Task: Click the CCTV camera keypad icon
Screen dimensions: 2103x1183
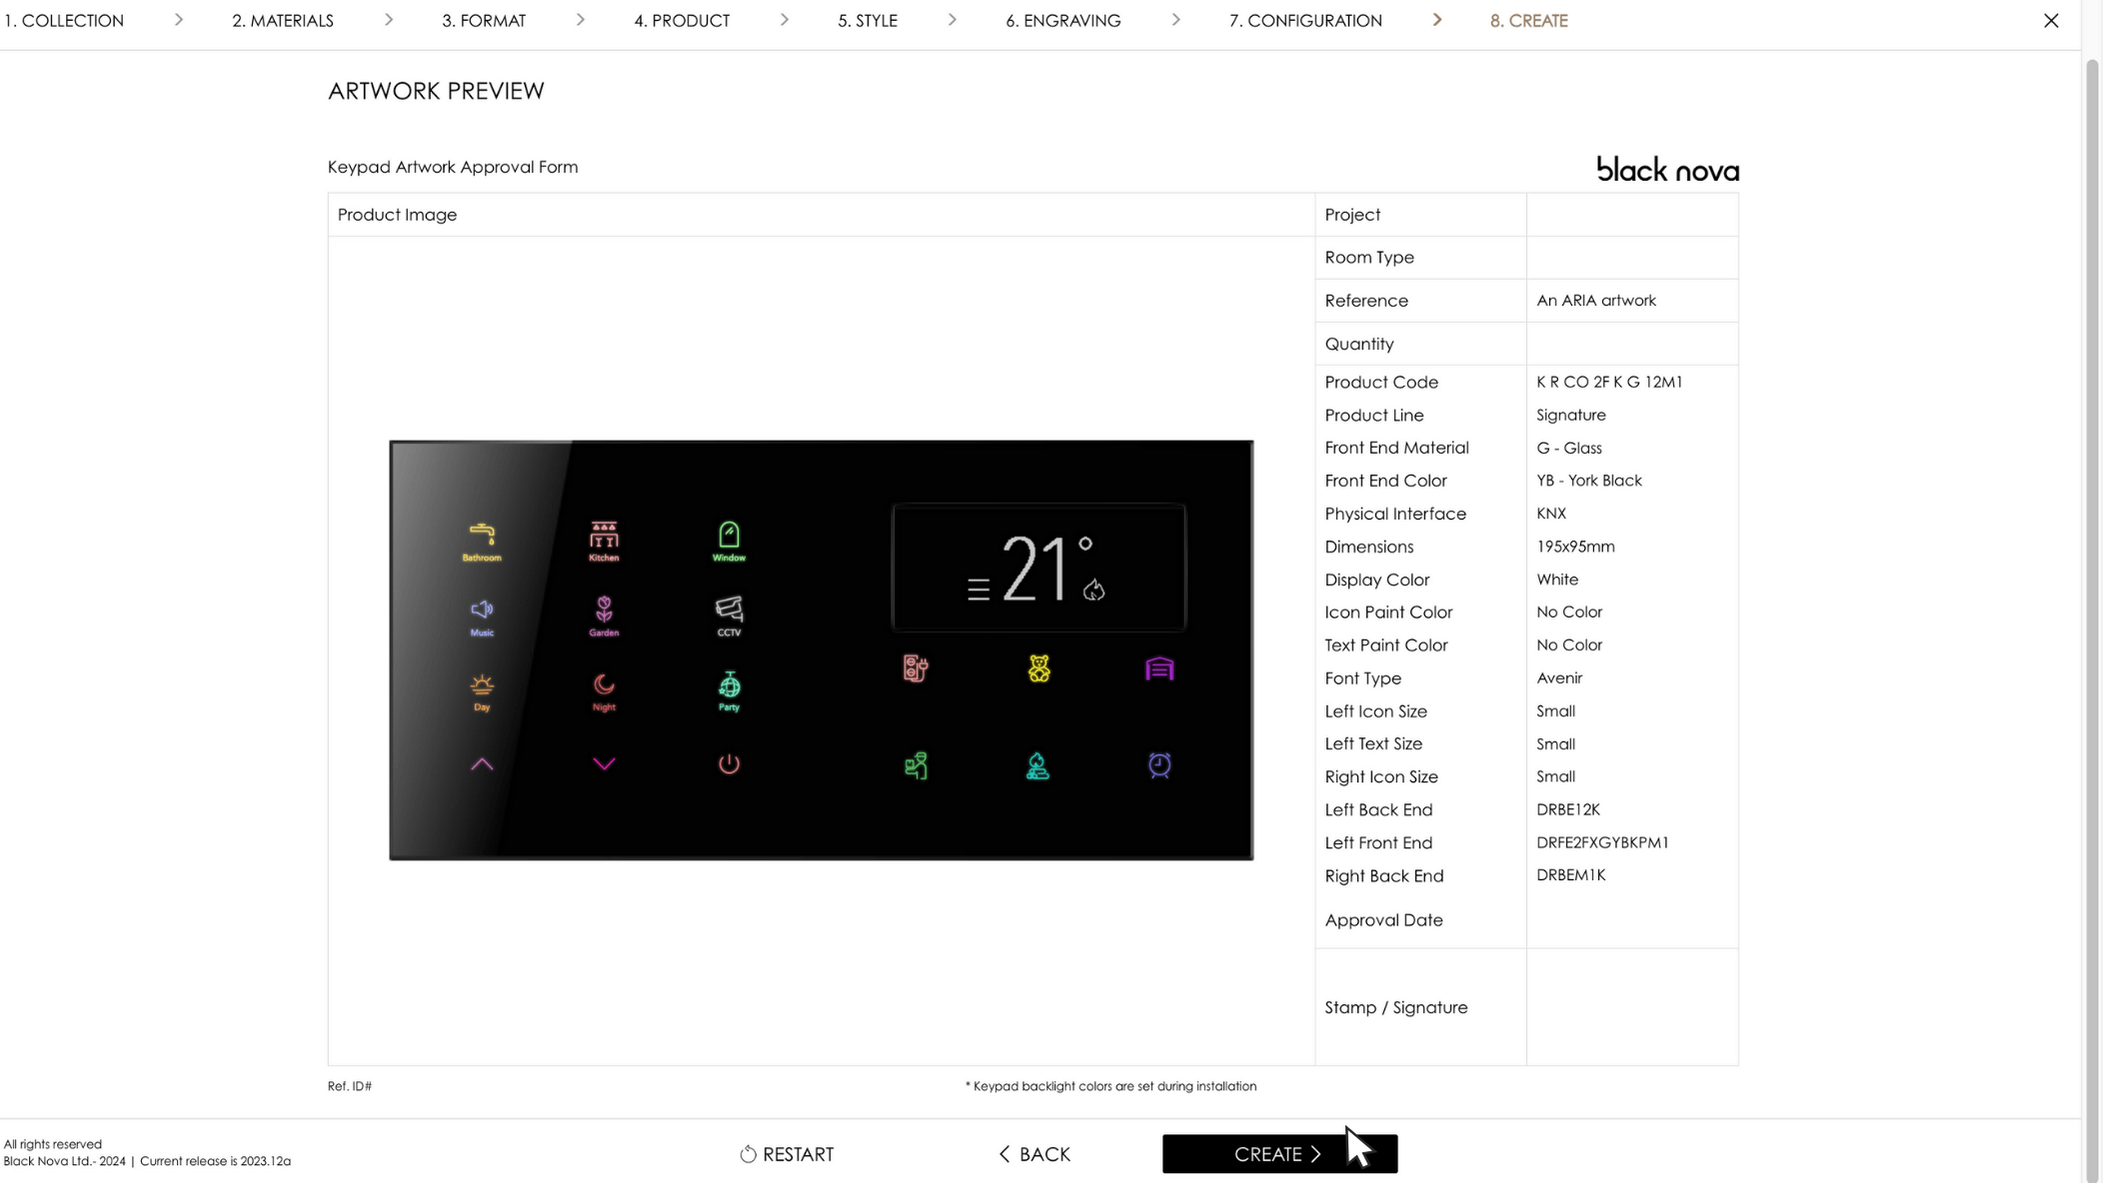Action: pos(729,609)
